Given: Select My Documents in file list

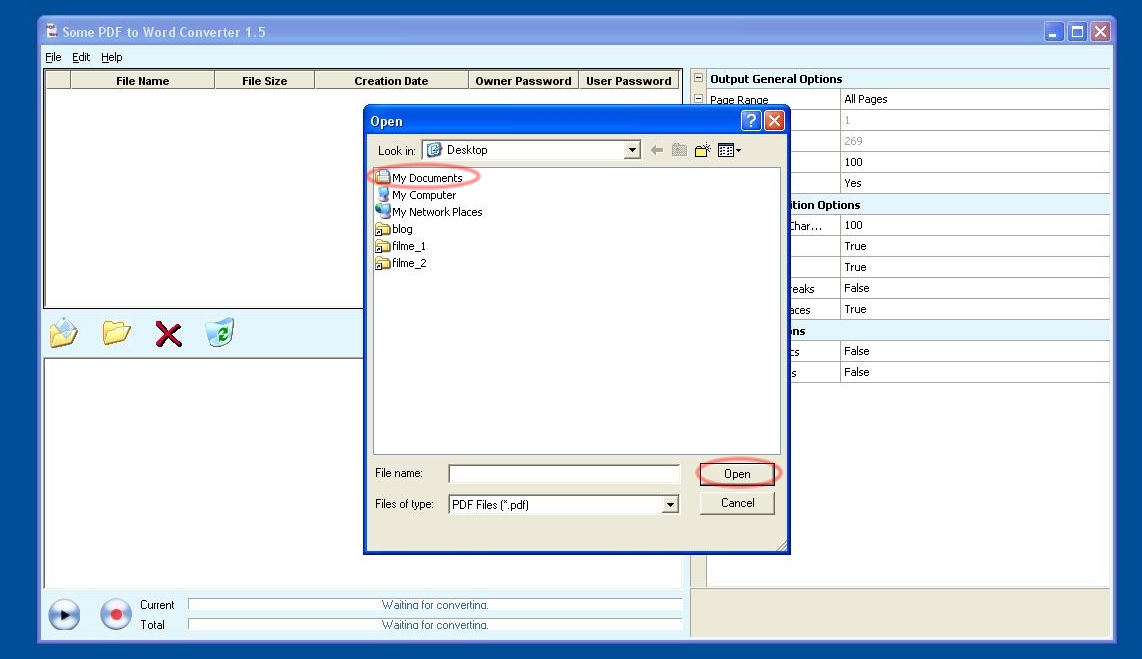Looking at the screenshot, I should click(420, 178).
